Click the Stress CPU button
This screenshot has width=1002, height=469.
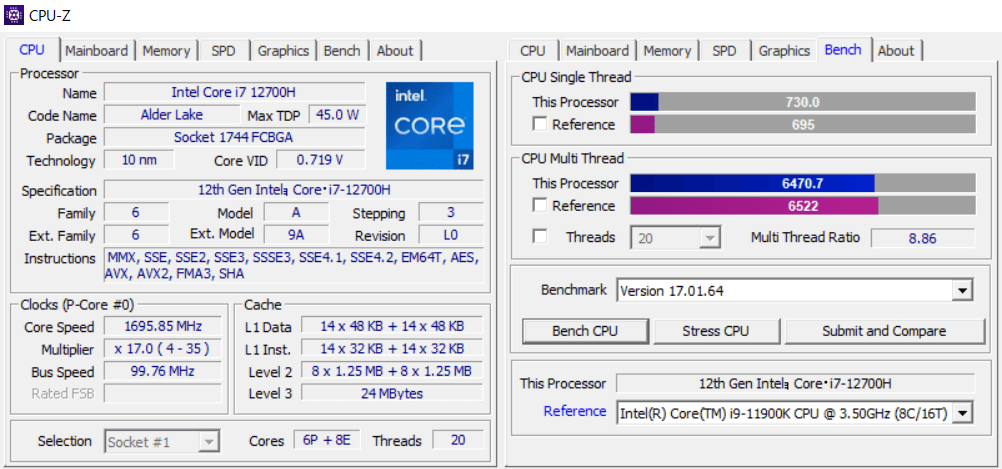click(x=716, y=331)
